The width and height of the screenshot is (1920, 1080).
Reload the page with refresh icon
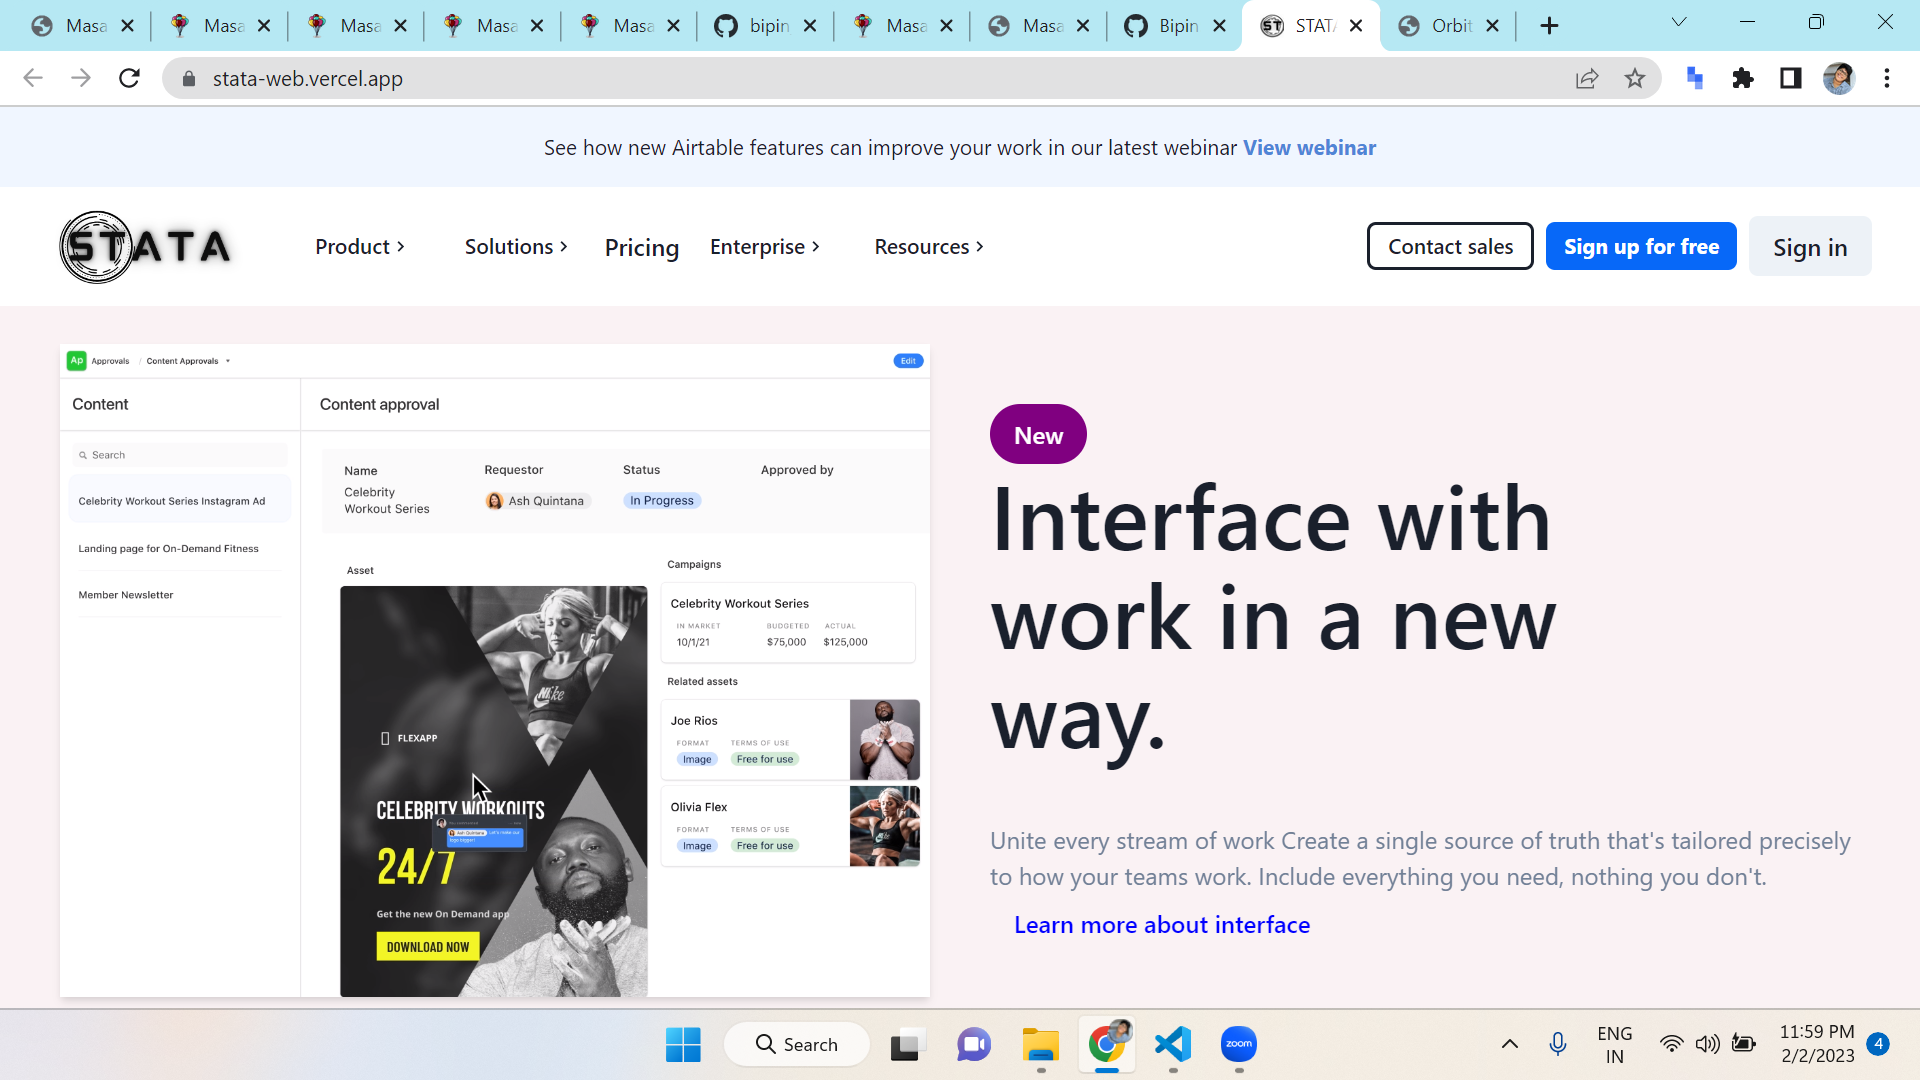click(129, 78)
